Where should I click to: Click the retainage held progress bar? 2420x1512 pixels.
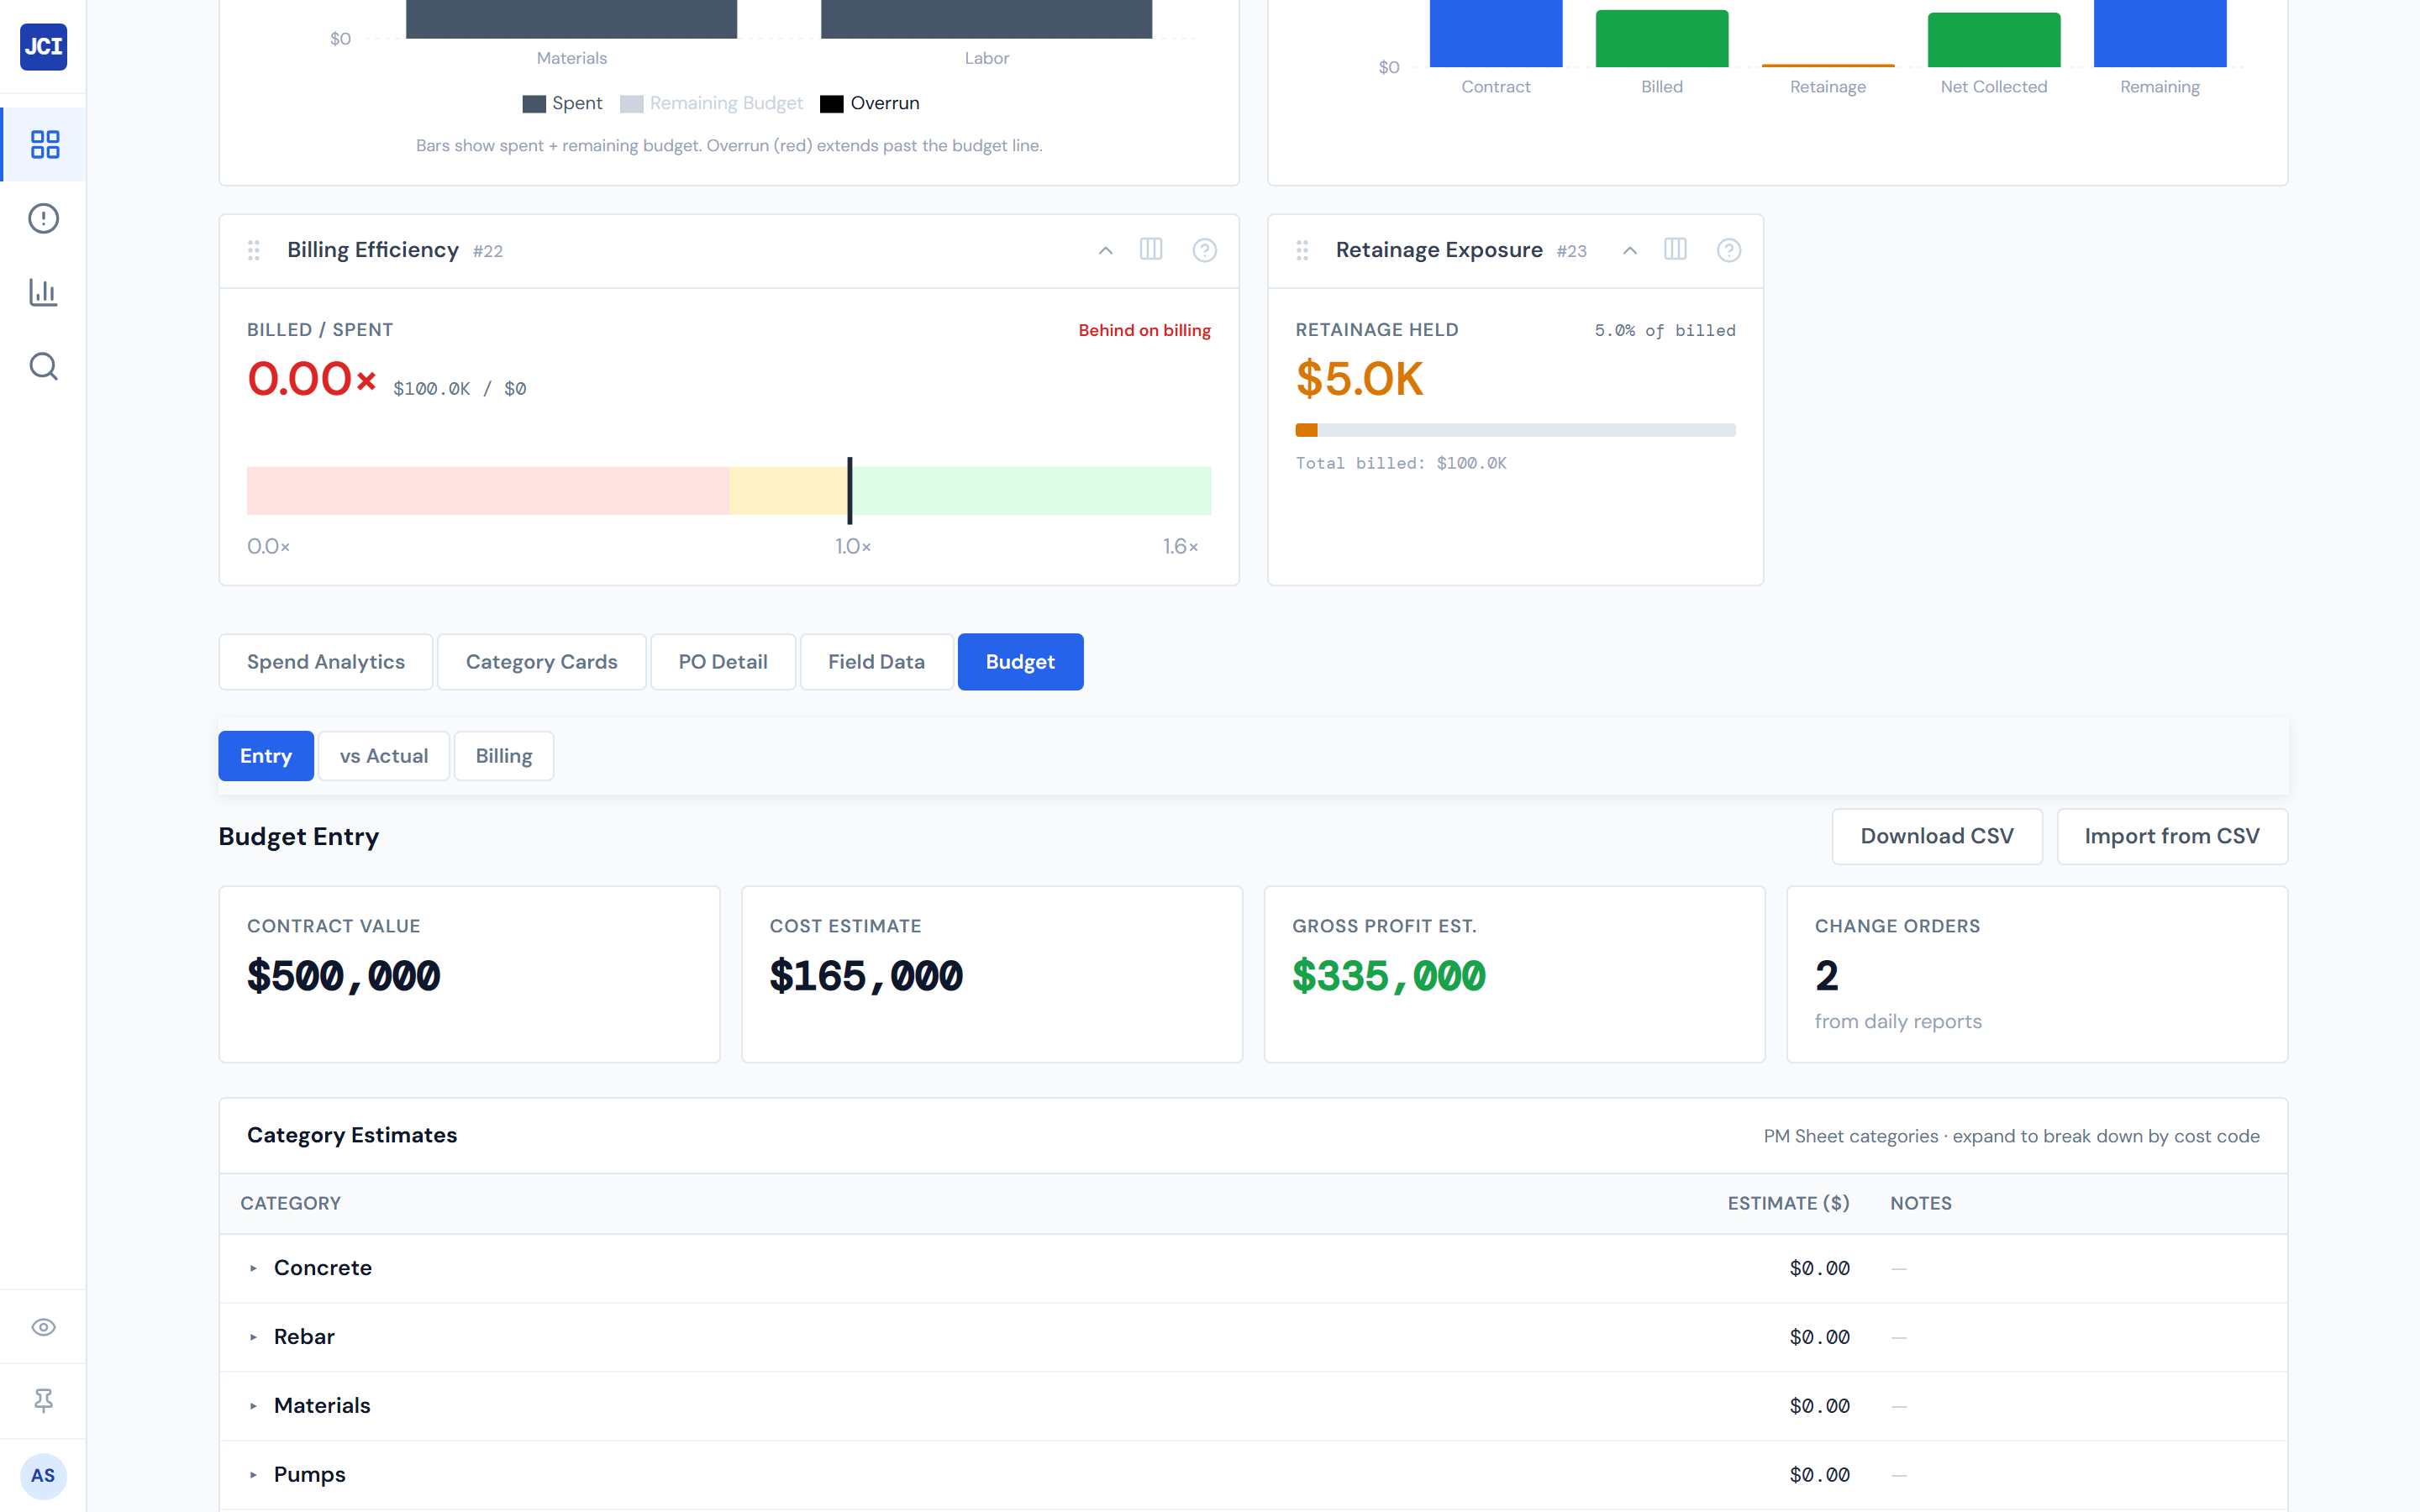1515,430
